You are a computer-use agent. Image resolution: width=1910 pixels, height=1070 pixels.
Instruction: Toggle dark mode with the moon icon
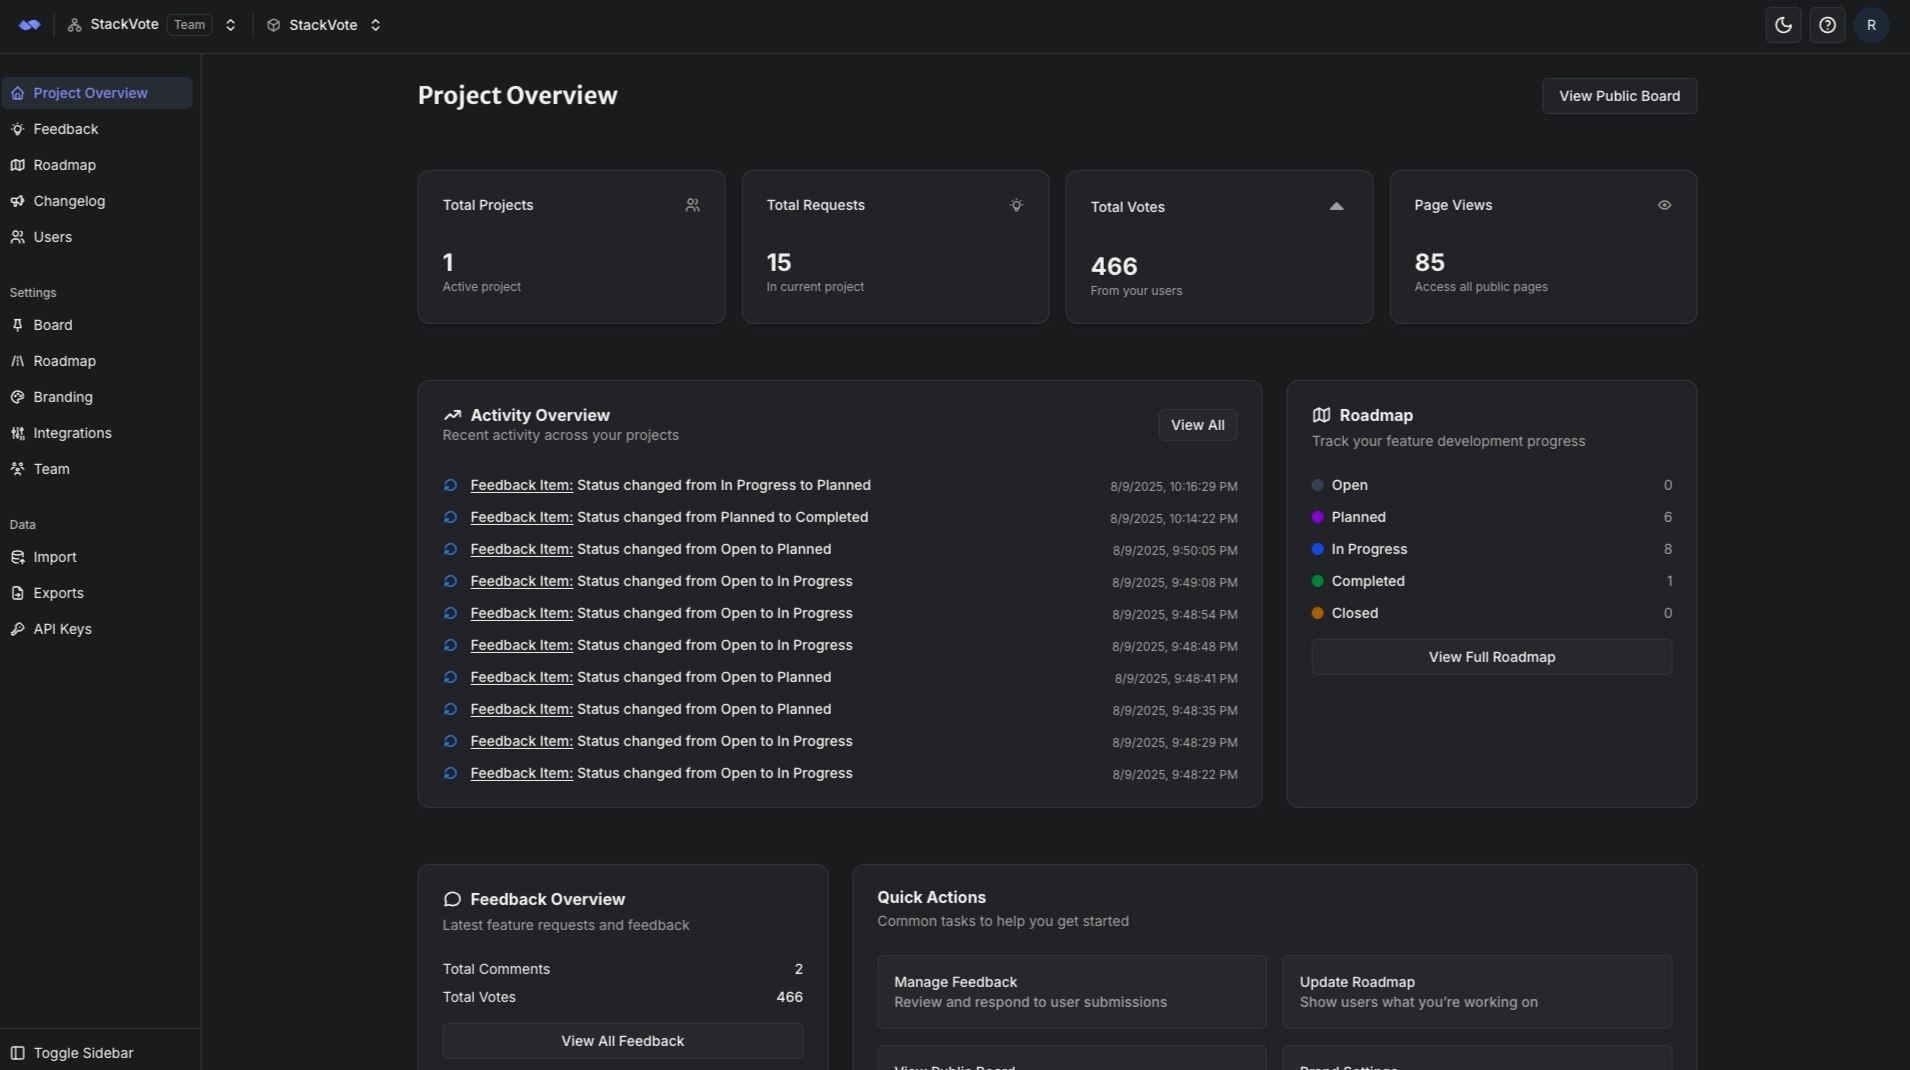click(x=1783, y=25)
